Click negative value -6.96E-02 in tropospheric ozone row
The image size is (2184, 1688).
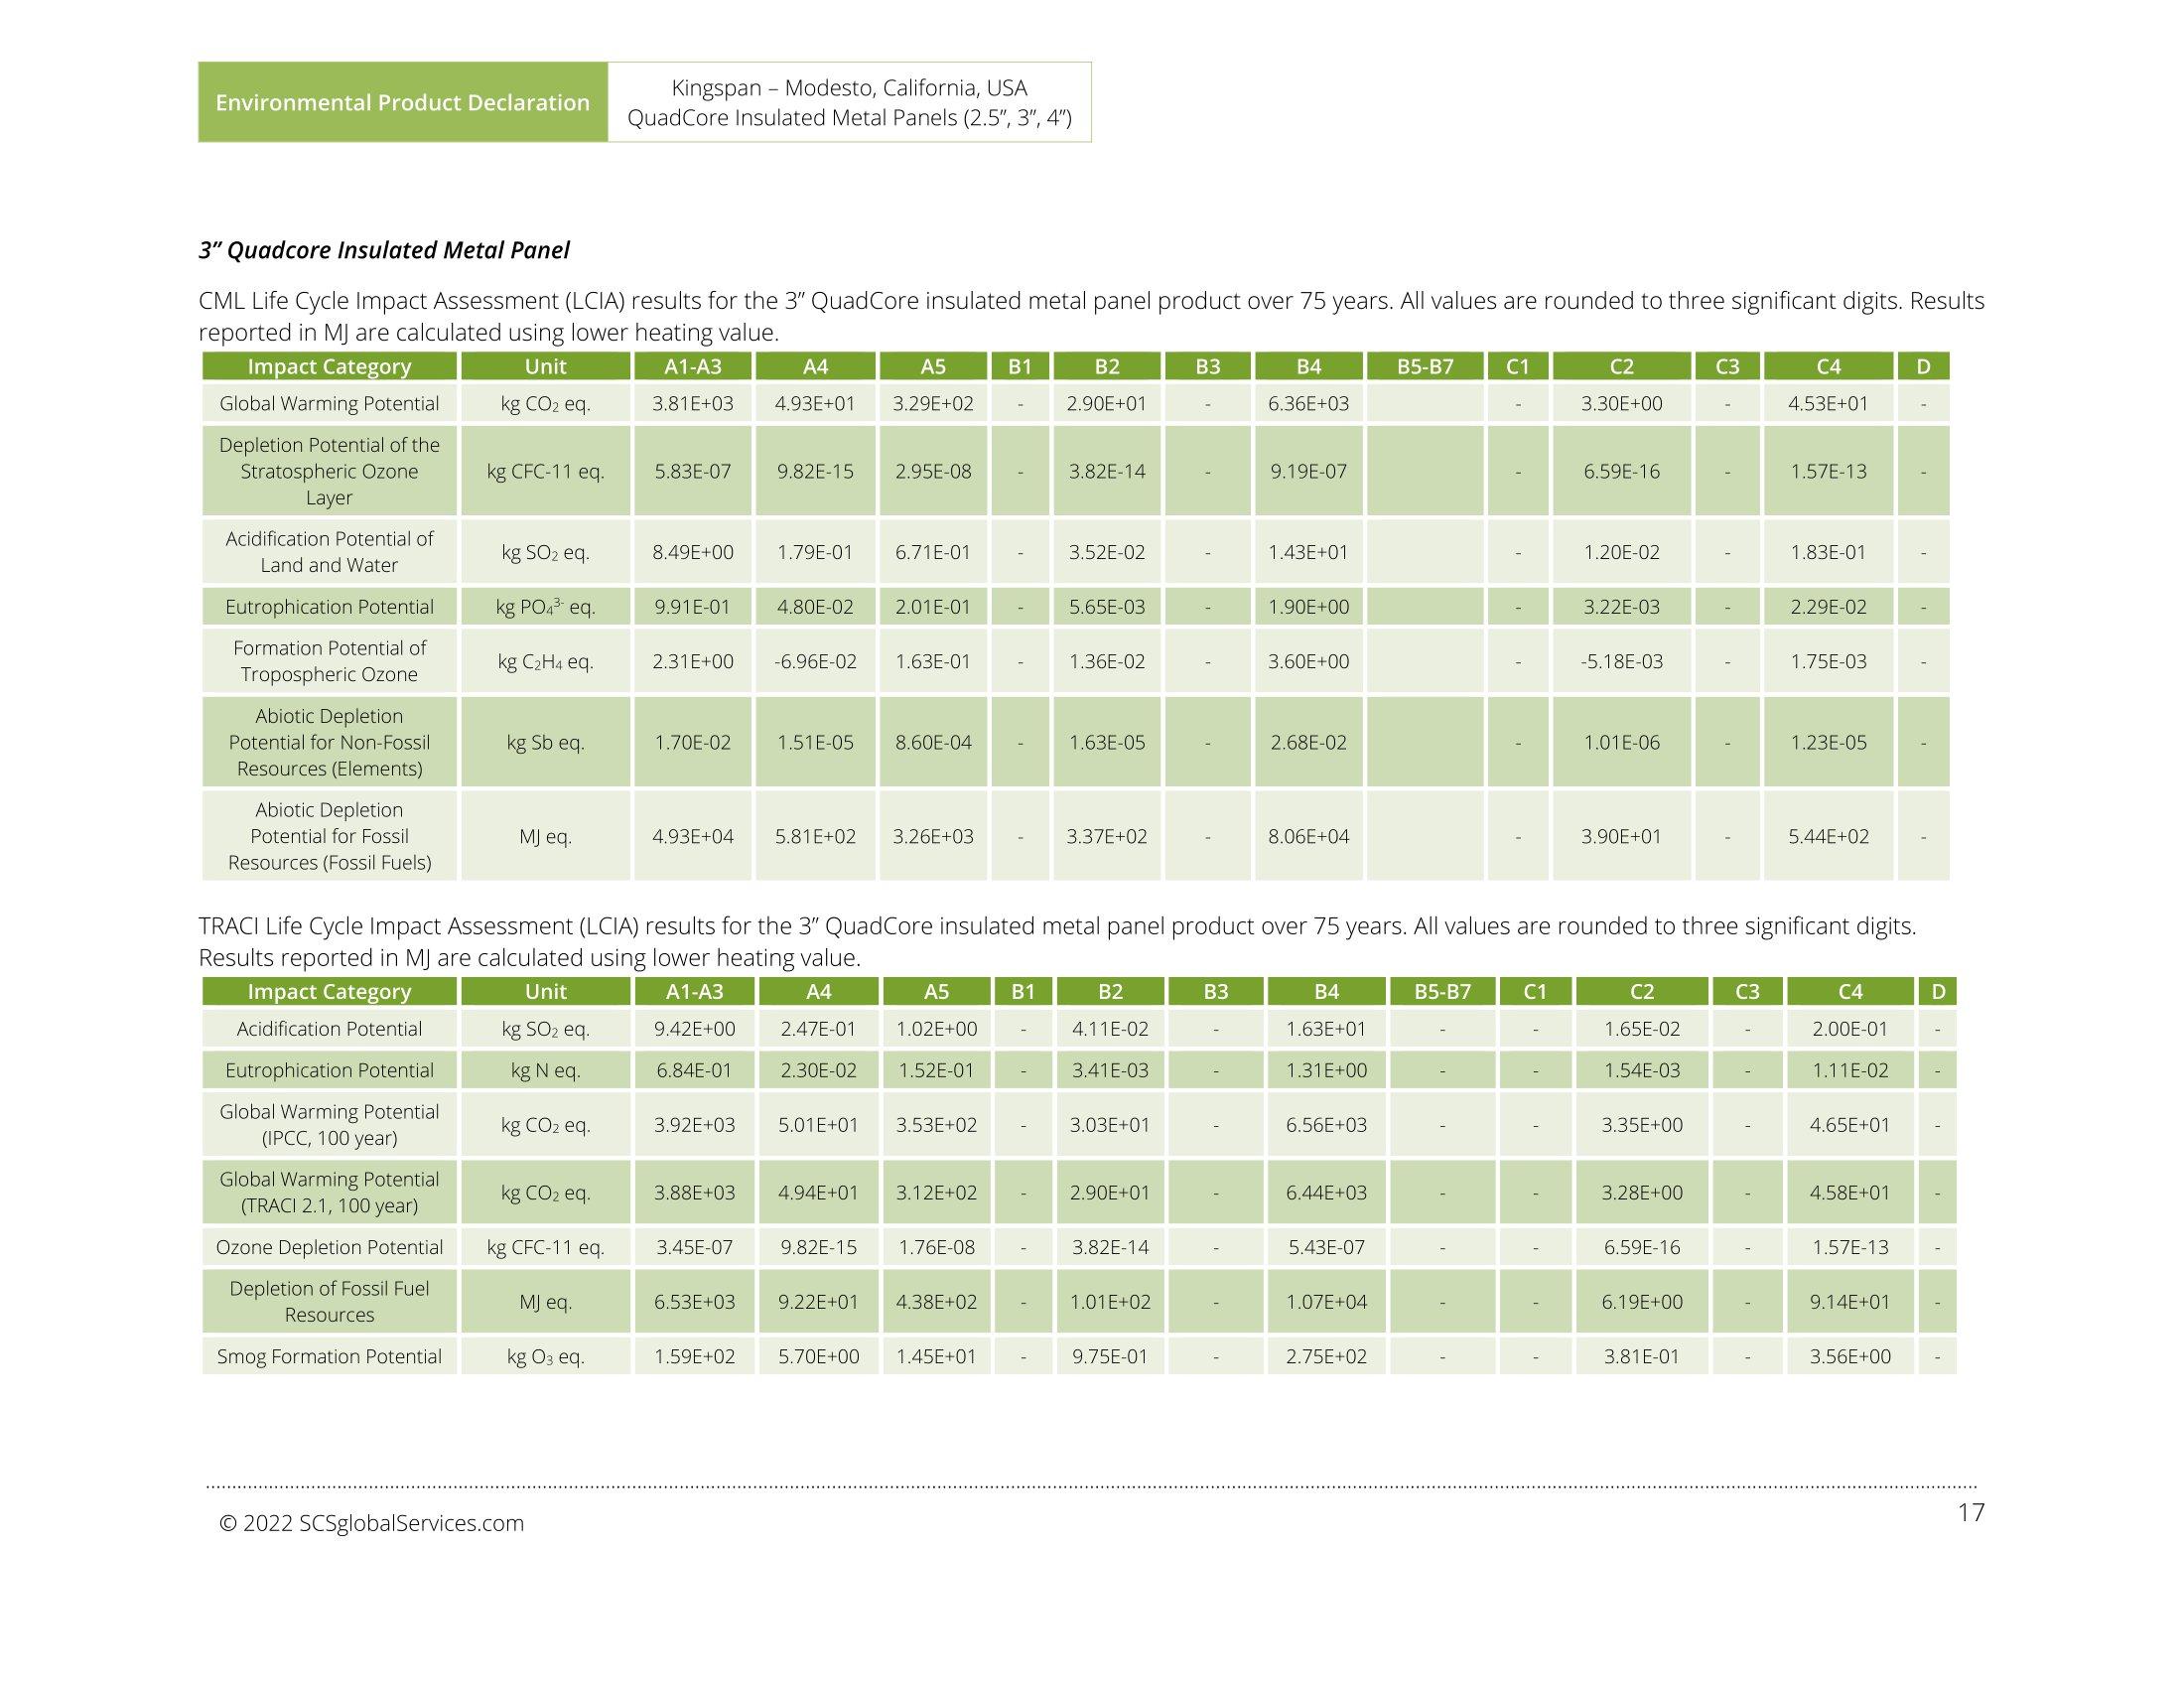[x=815, y=661]
